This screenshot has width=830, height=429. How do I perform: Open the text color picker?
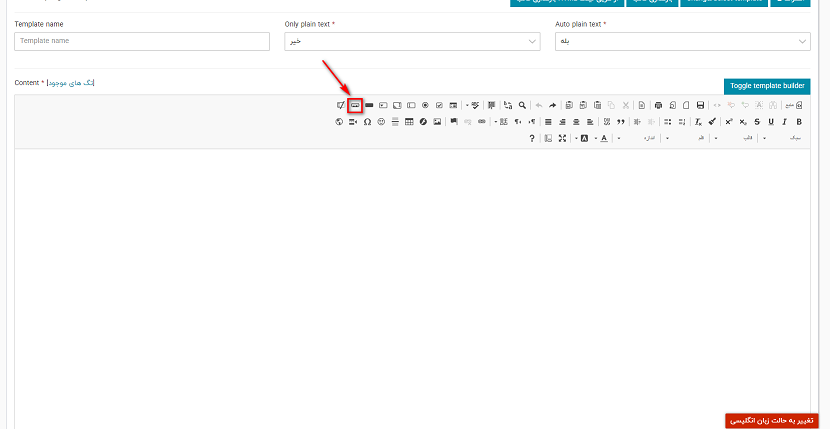601,138
